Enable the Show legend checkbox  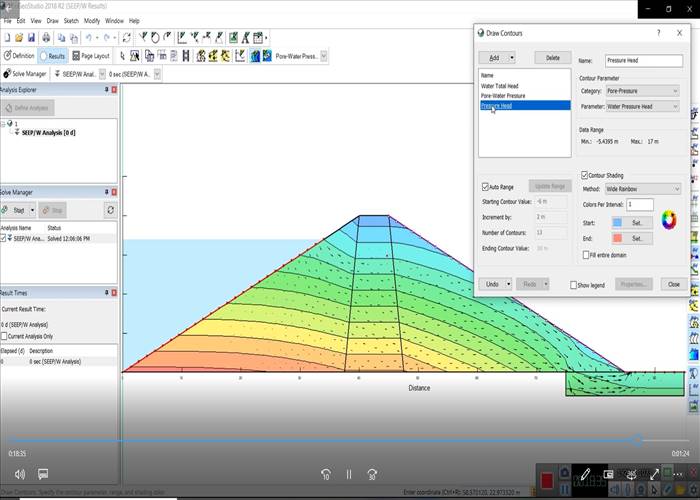pyautogui.click(x=574, y=285)
